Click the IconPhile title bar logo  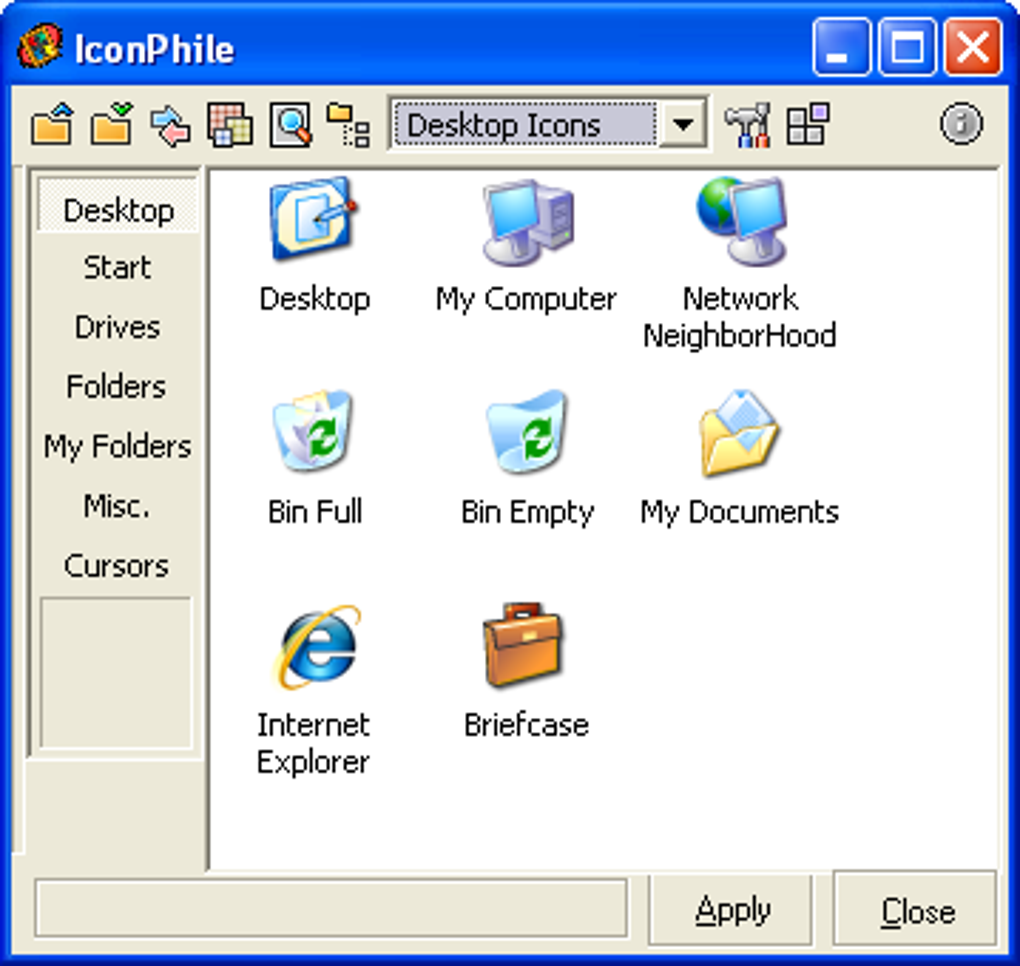click(x=40, y=46)
